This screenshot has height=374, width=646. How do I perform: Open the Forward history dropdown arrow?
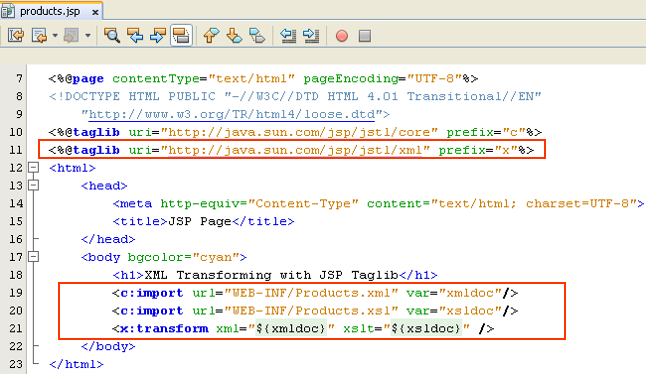[x=87, y=36]
